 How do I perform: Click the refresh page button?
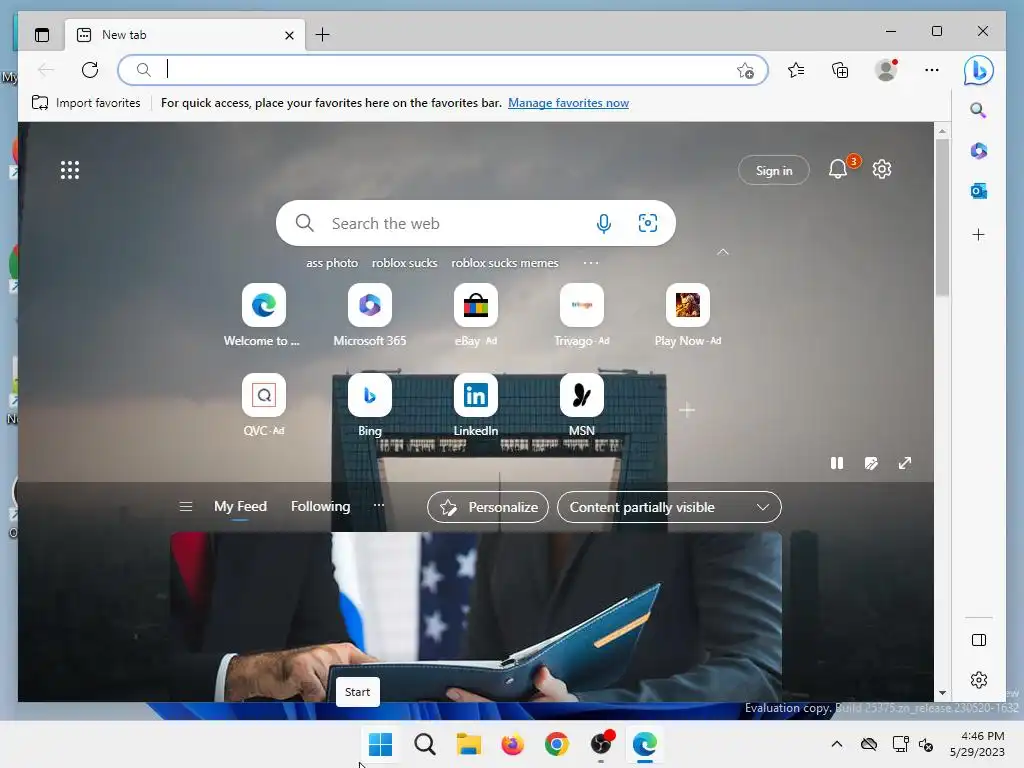pyautogui.click(x=90, y=69)
